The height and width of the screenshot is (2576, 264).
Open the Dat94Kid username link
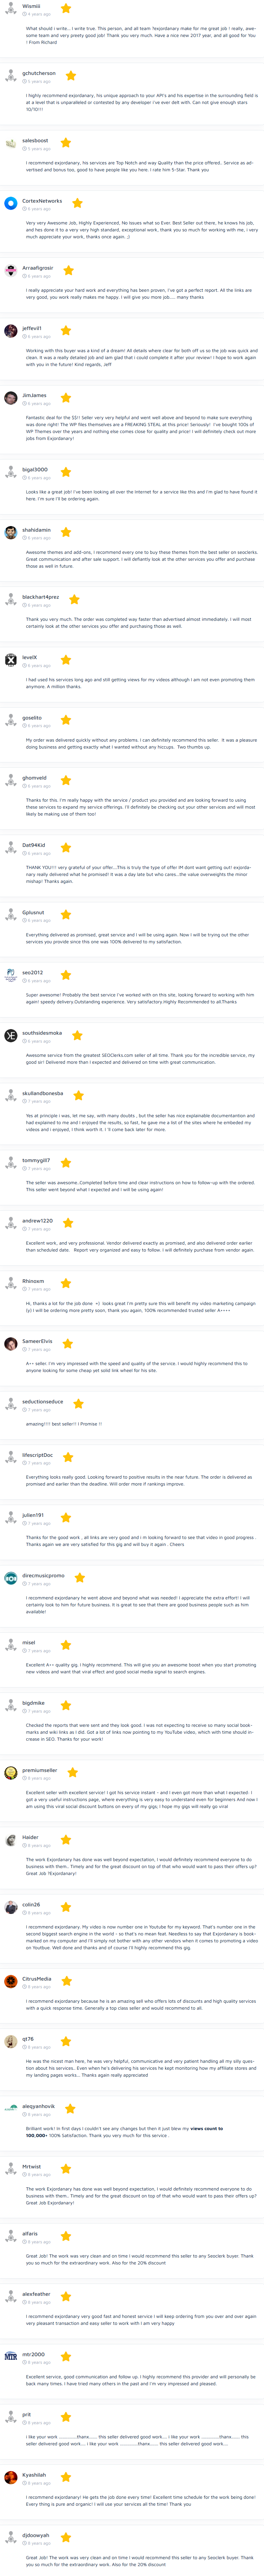[x=33, y=845]
